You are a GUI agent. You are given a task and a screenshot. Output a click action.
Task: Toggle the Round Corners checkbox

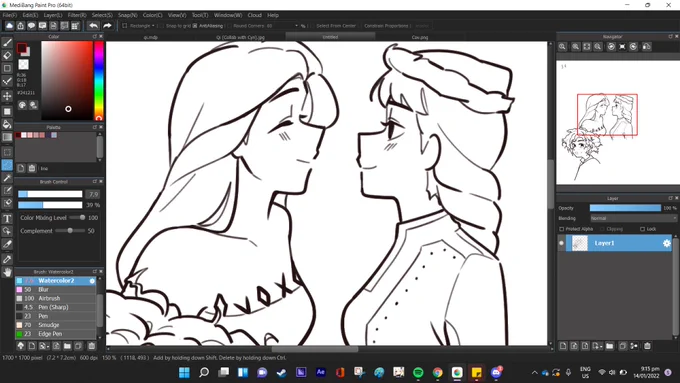pyautogui.click(x=229, y=26)
